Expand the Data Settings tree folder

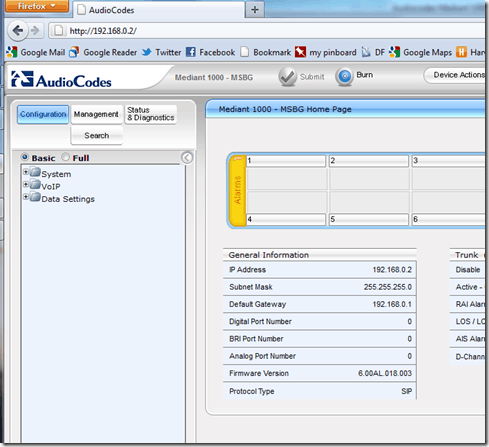click(x=26, y=197)
